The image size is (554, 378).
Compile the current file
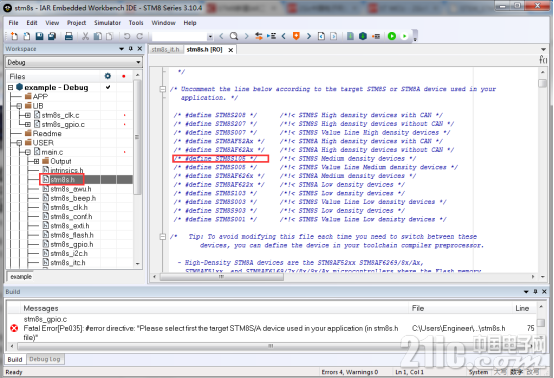pyautogui.click(x=350, y=36)
